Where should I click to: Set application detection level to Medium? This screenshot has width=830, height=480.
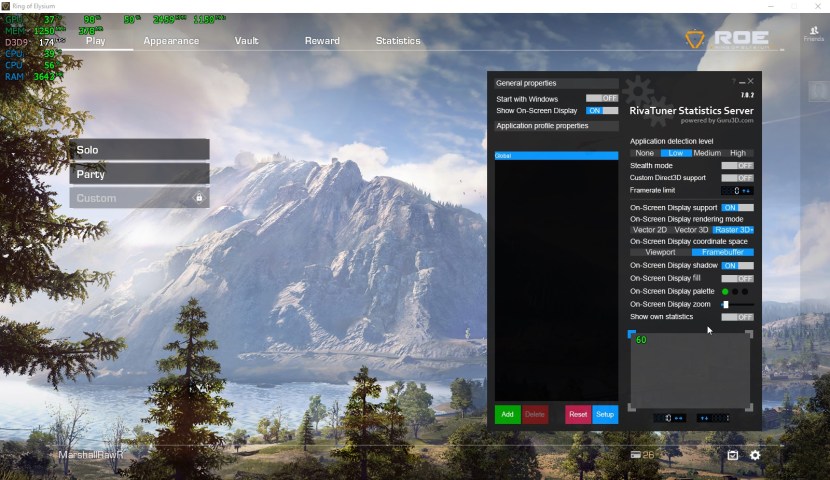(x=706, y=153)
